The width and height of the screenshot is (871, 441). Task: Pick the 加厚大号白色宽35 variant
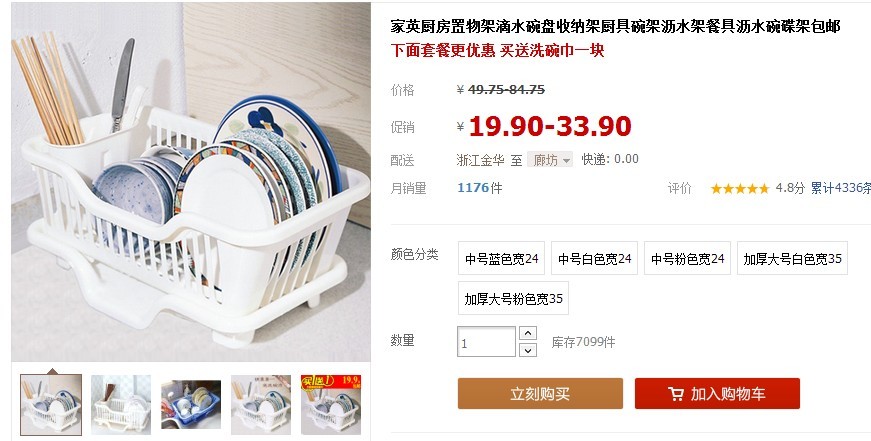point(792,258)
